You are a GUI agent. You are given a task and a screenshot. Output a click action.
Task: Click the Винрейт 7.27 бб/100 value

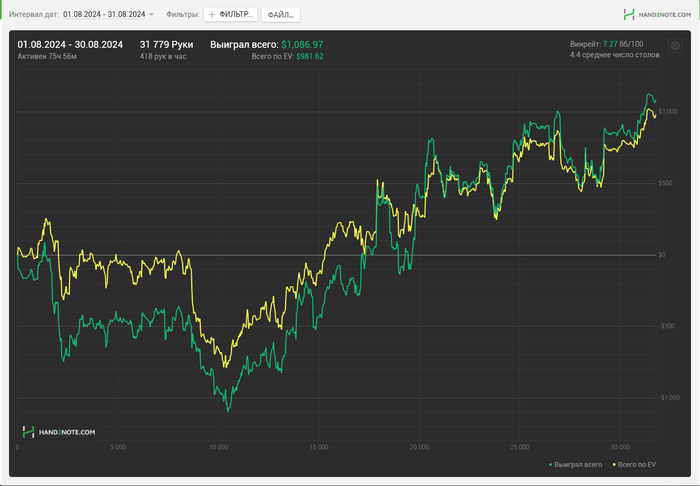pyautogui.click(x=607, y=44)
